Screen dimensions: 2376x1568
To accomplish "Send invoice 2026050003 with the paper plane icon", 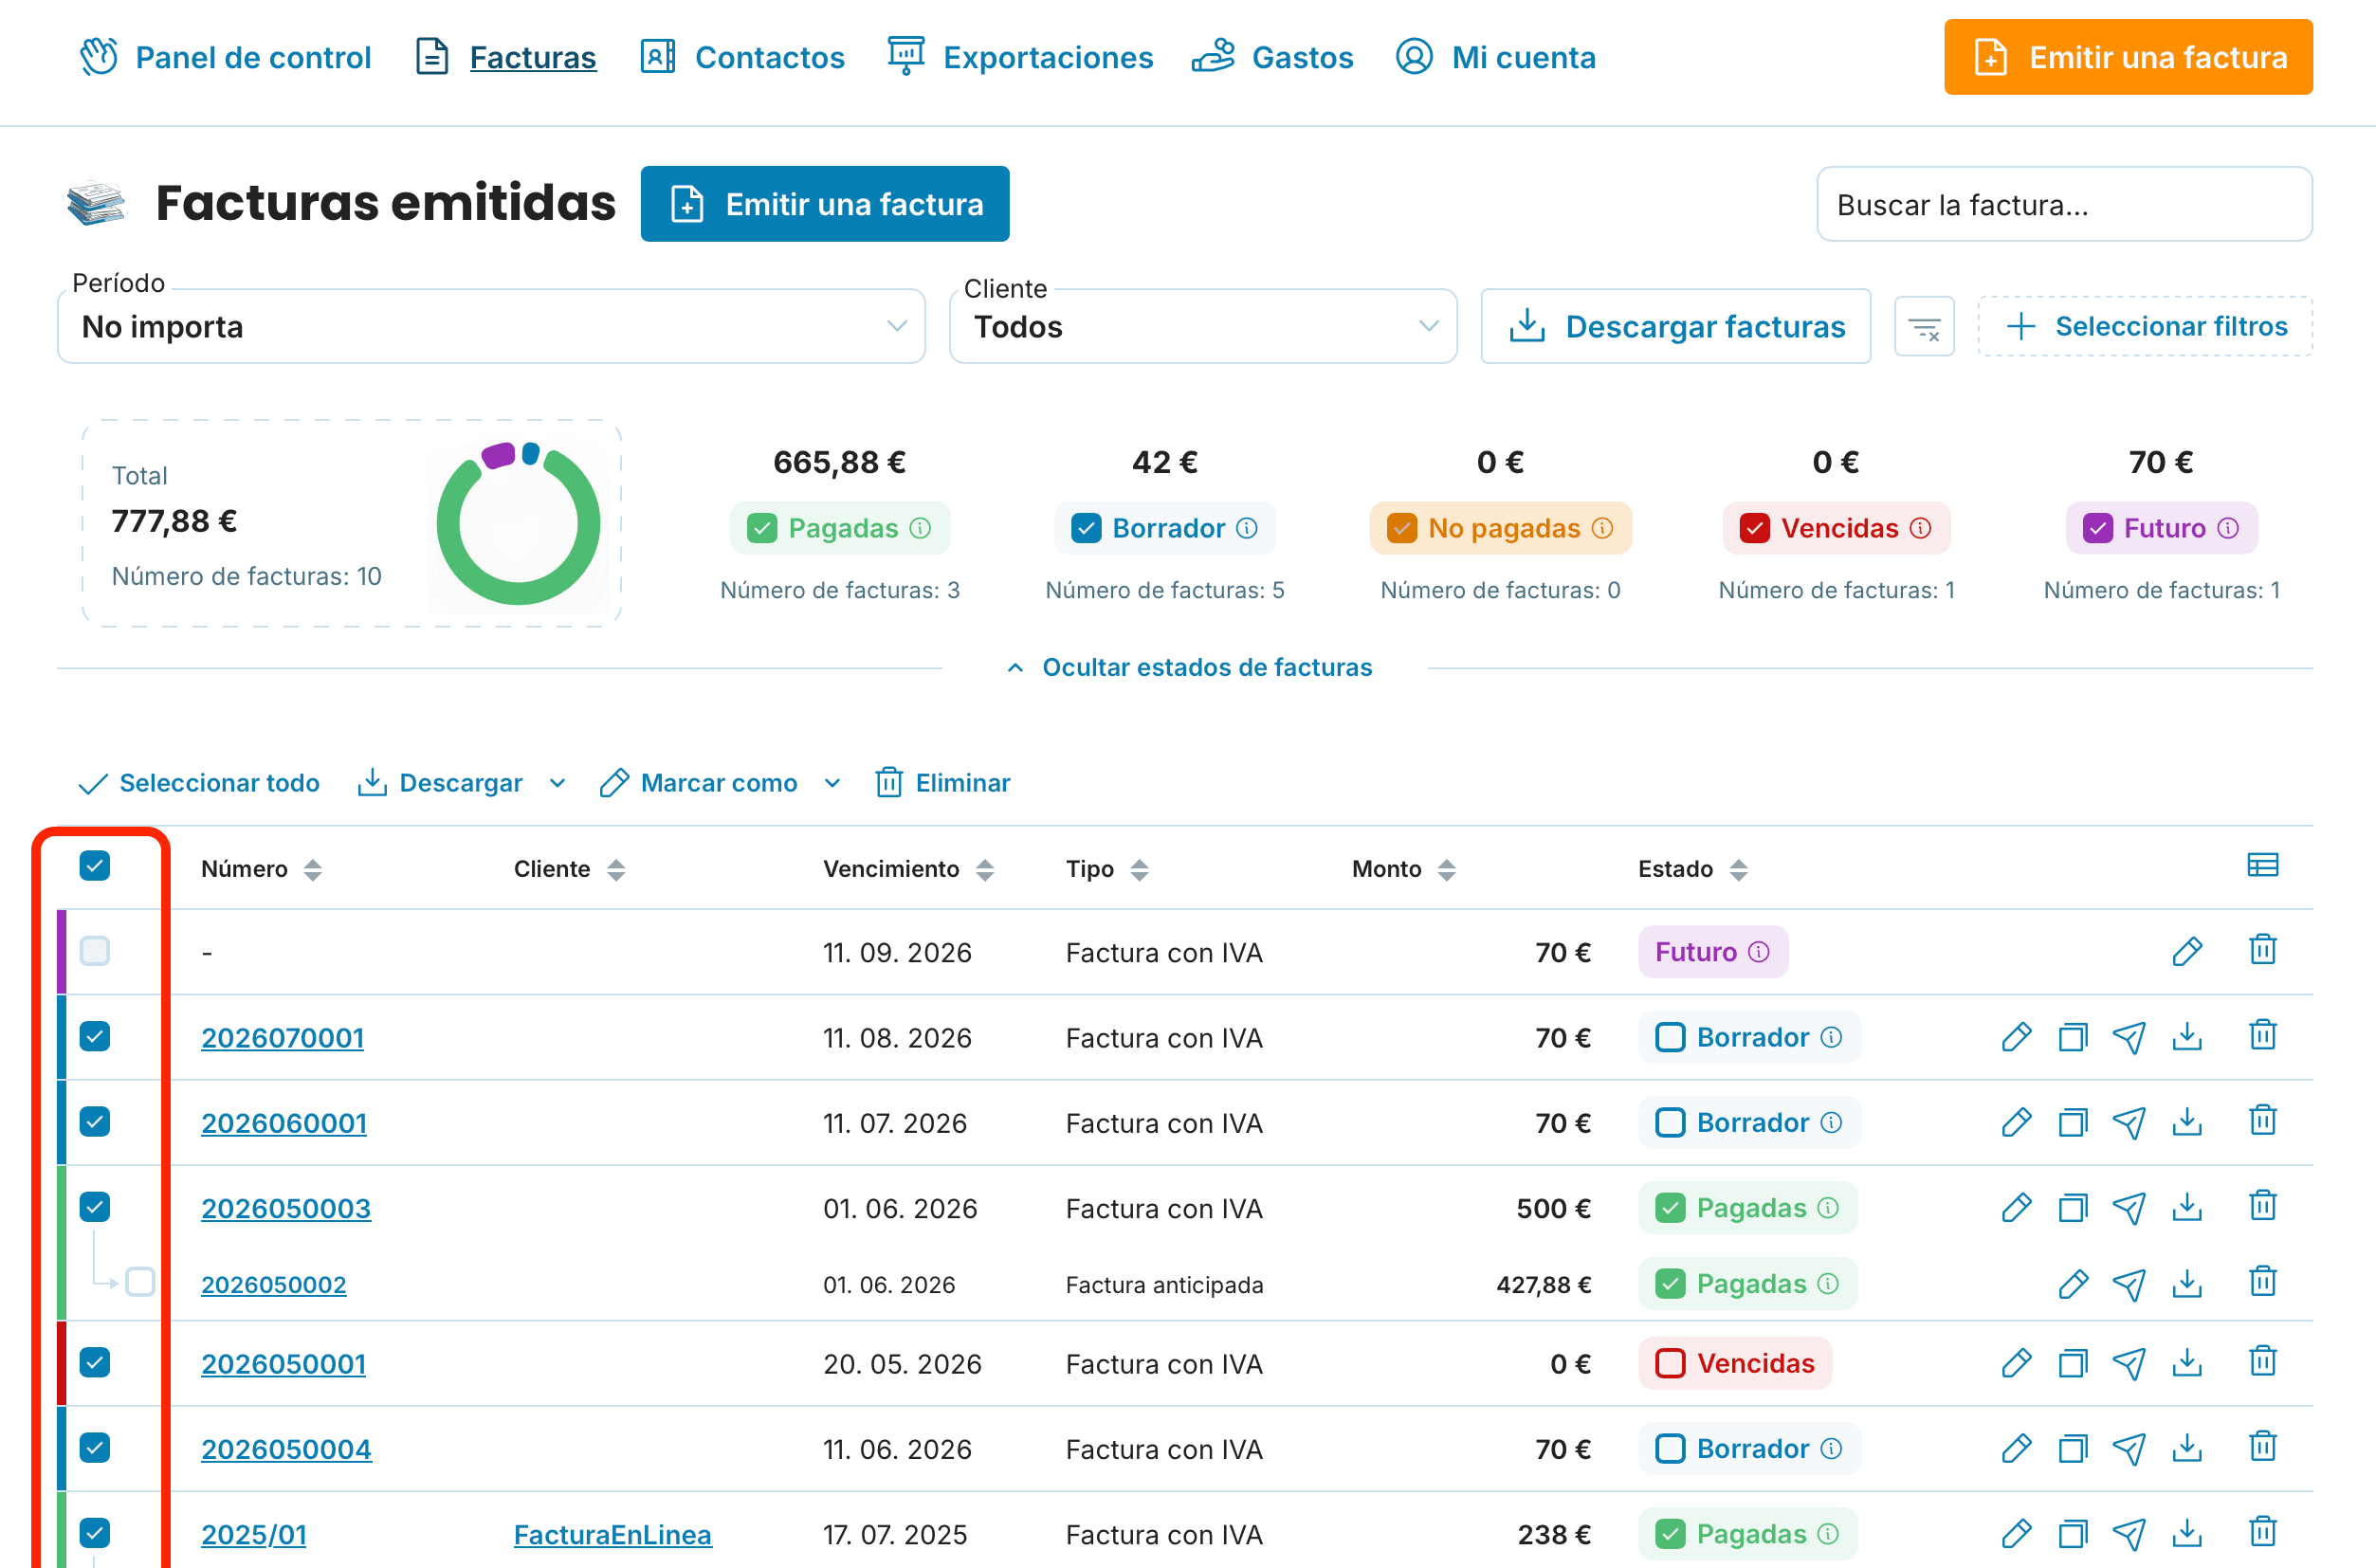I will pos(2129,1208).
